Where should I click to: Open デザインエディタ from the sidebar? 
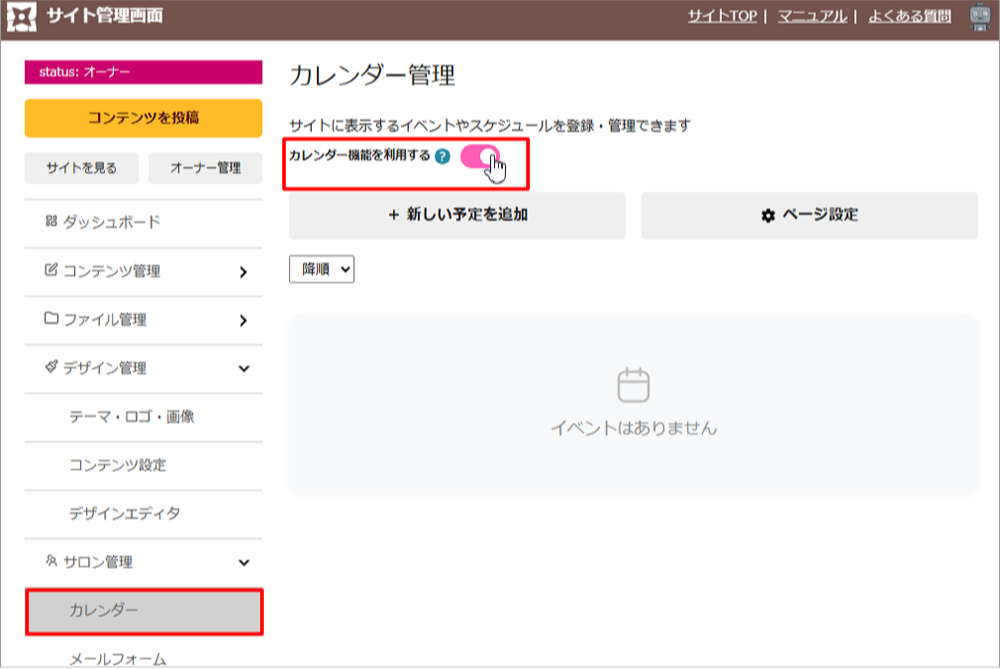coord(124,514)
